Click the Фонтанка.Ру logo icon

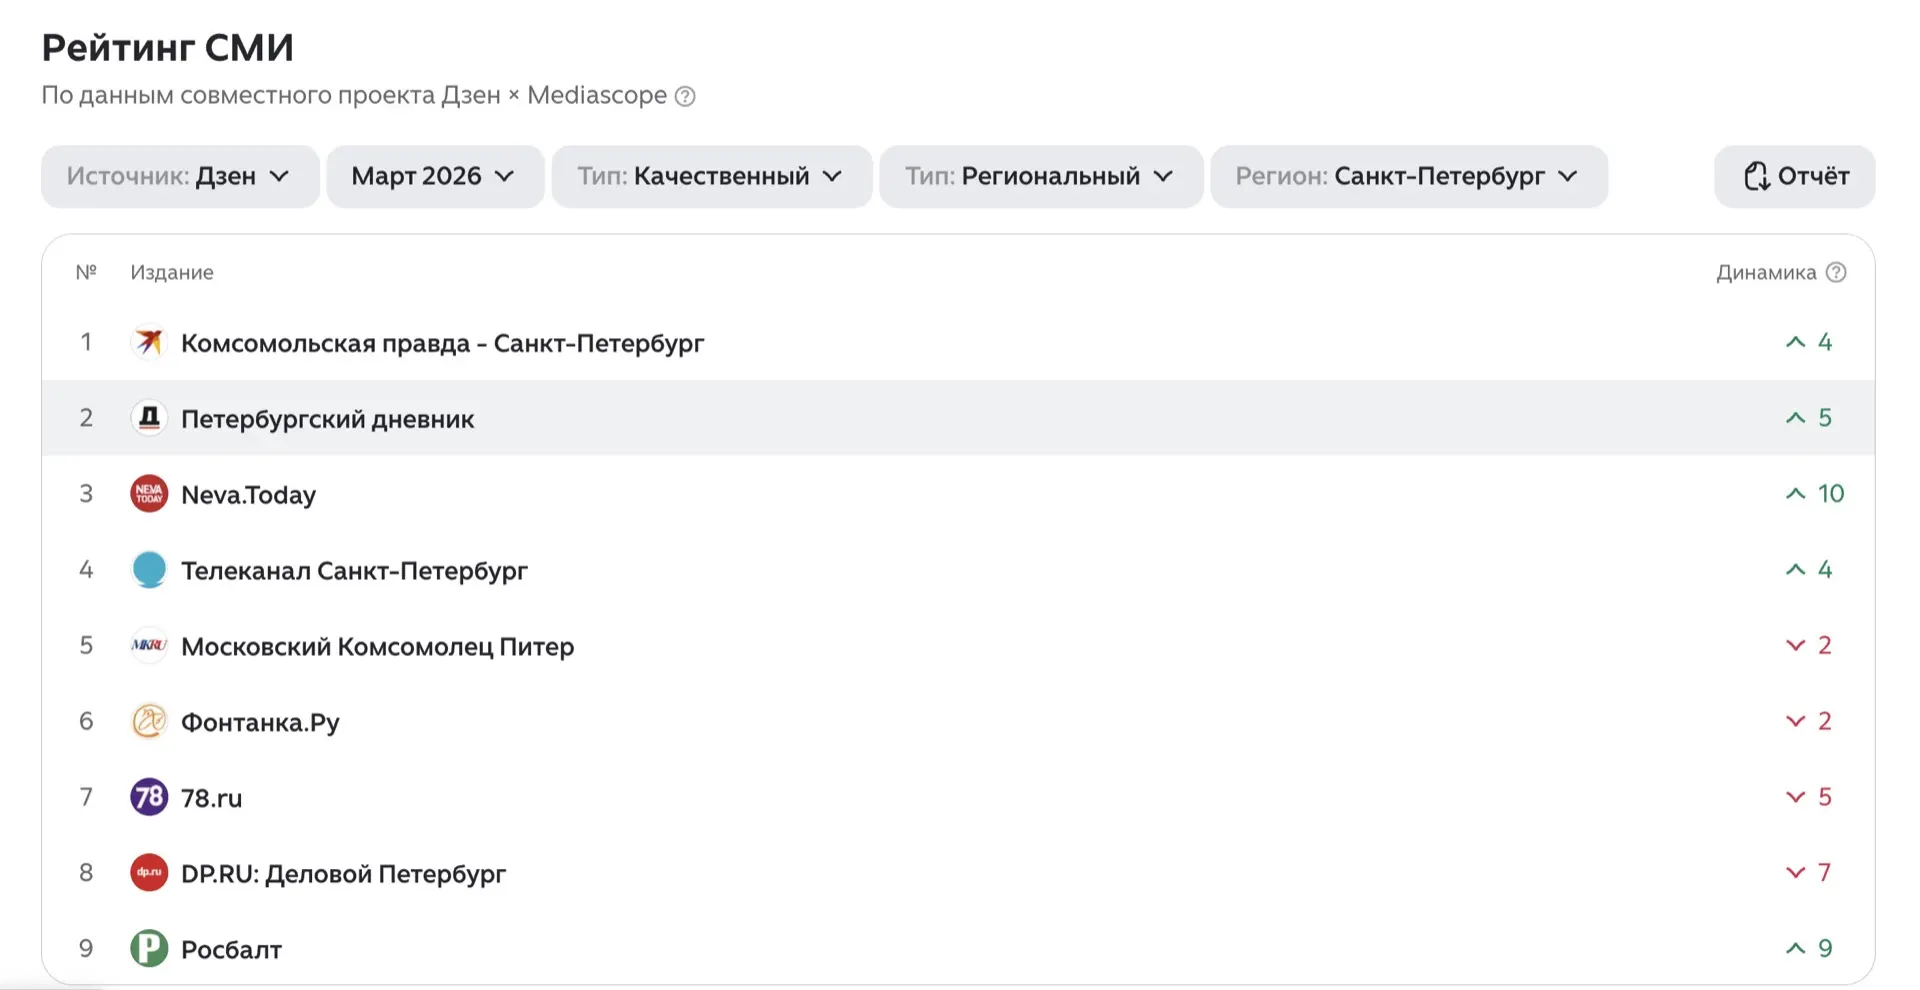click(149, 721)
